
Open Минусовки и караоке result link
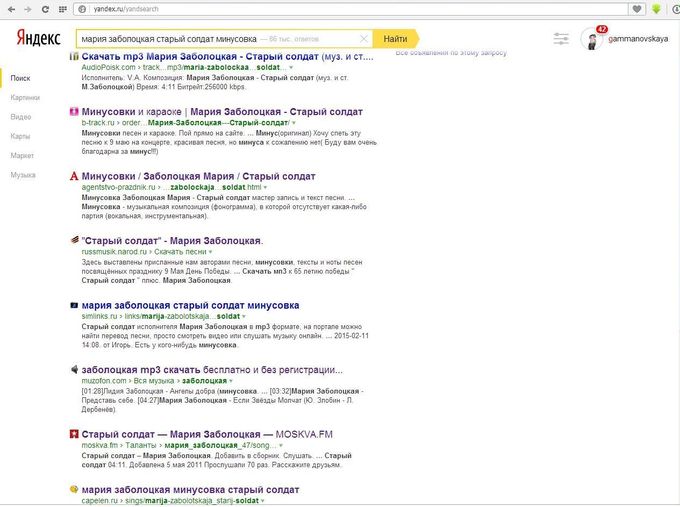tap(222, 112)
